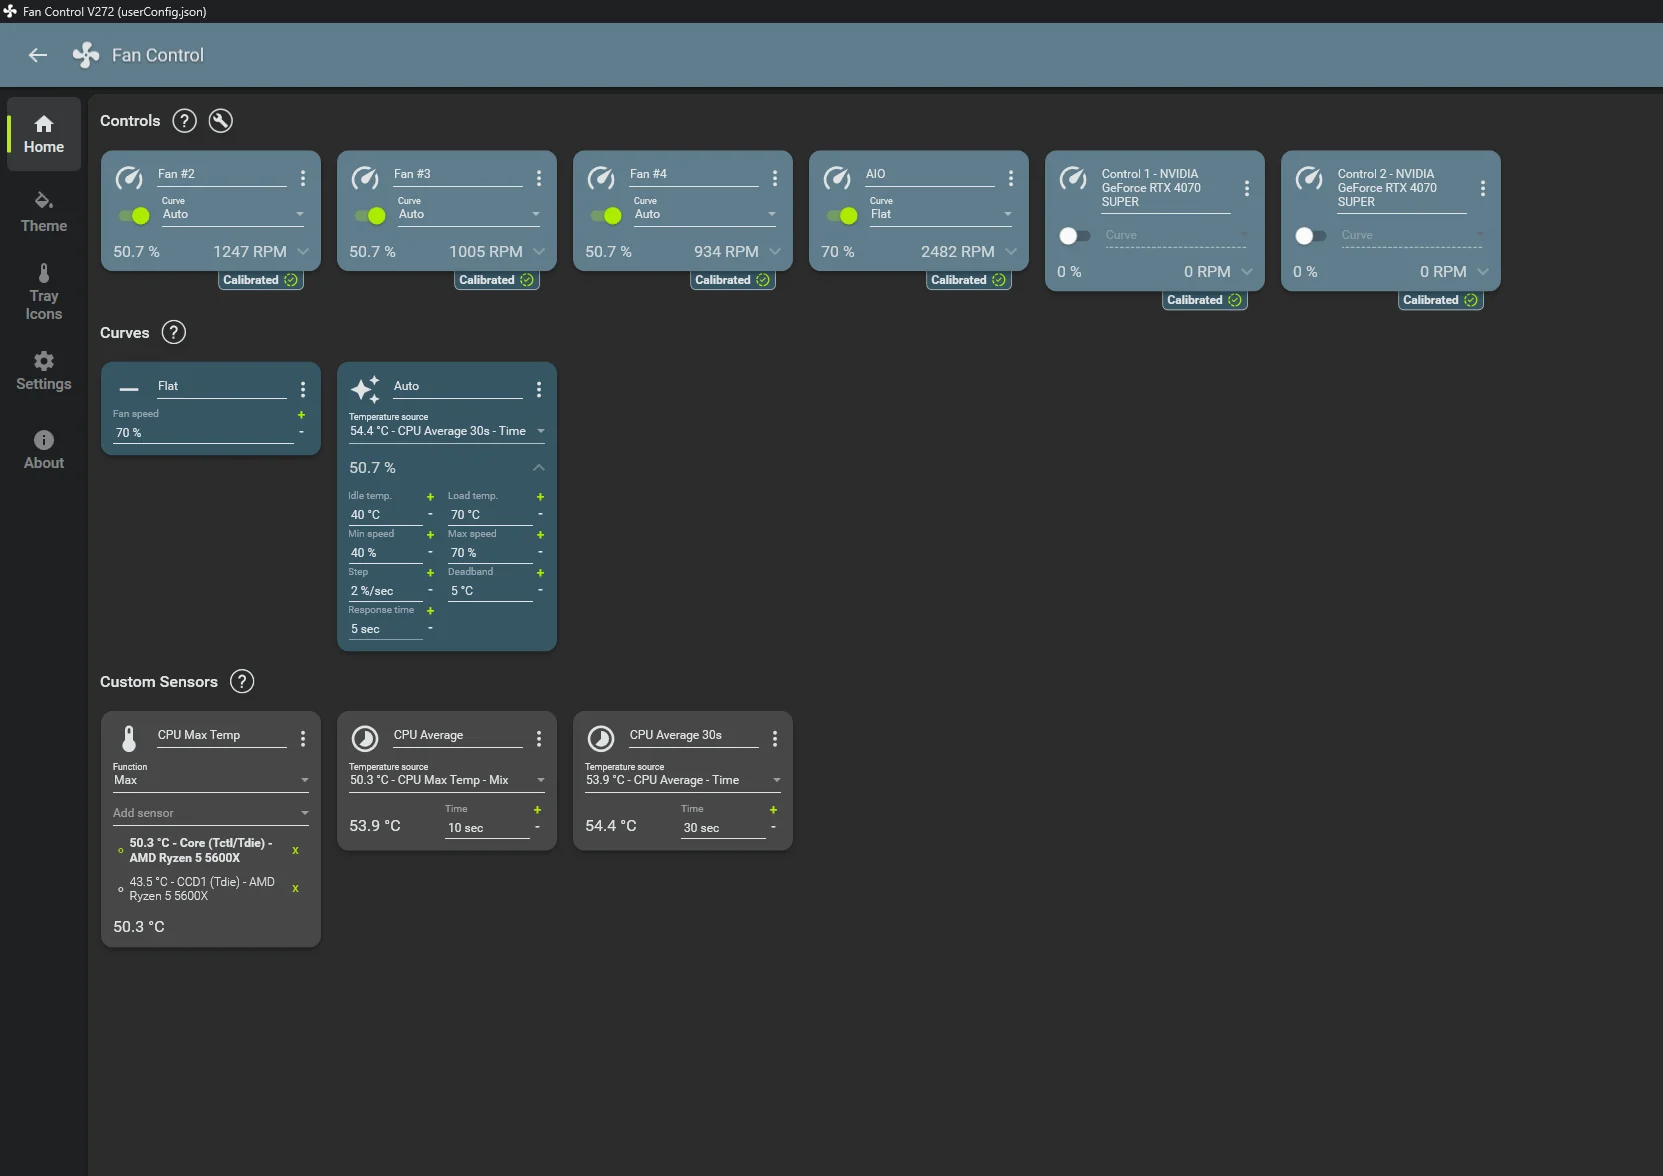The image size is (1663, 1176).
Task: Click the CPU Average 30s Time field
Action: pos(723,828)
